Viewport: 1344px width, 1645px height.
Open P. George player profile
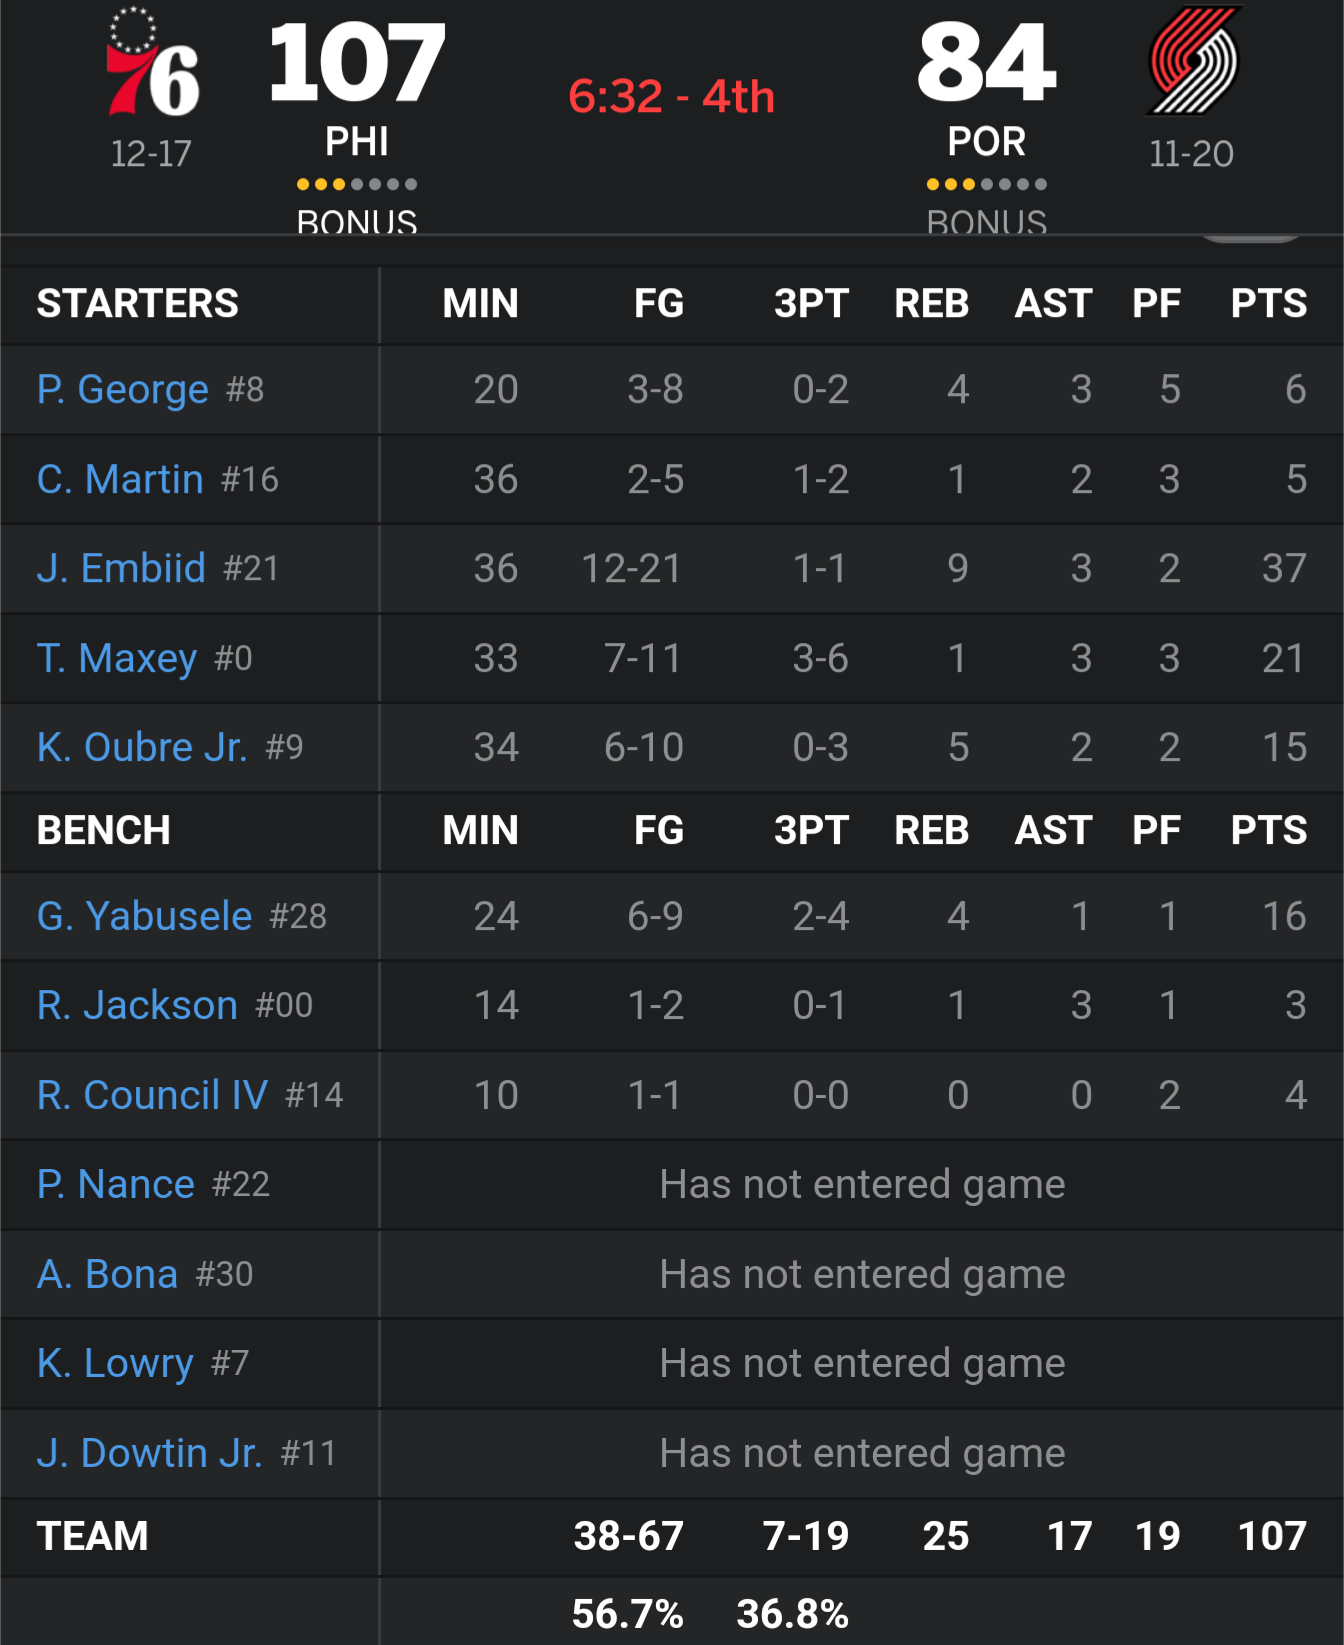(x=123, y=389)
